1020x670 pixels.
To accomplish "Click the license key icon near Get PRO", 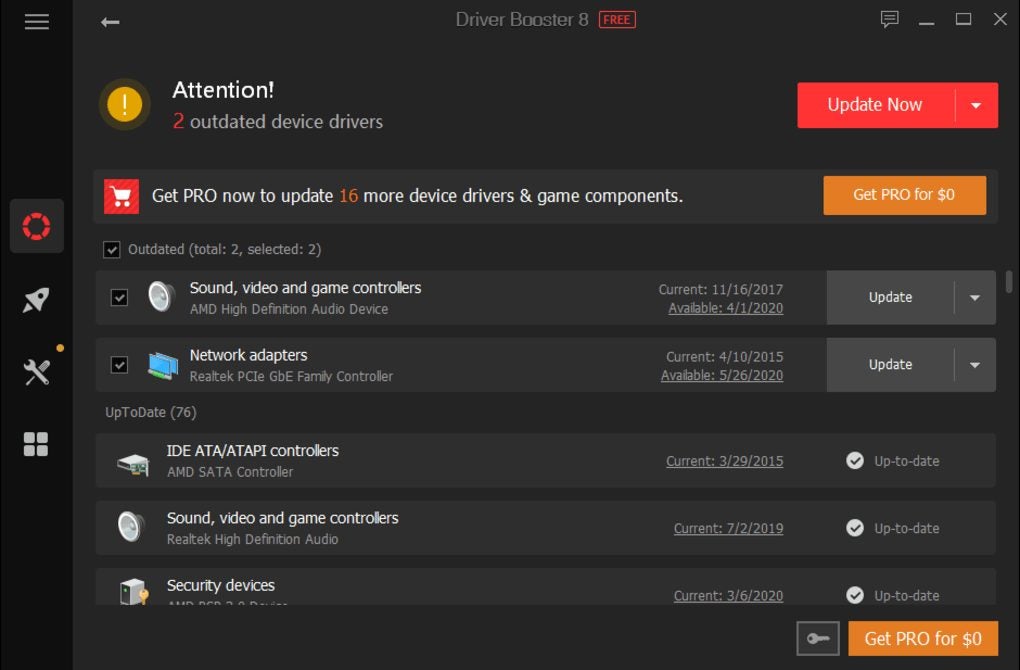I will pyautogui.click(x=817, y=638).
